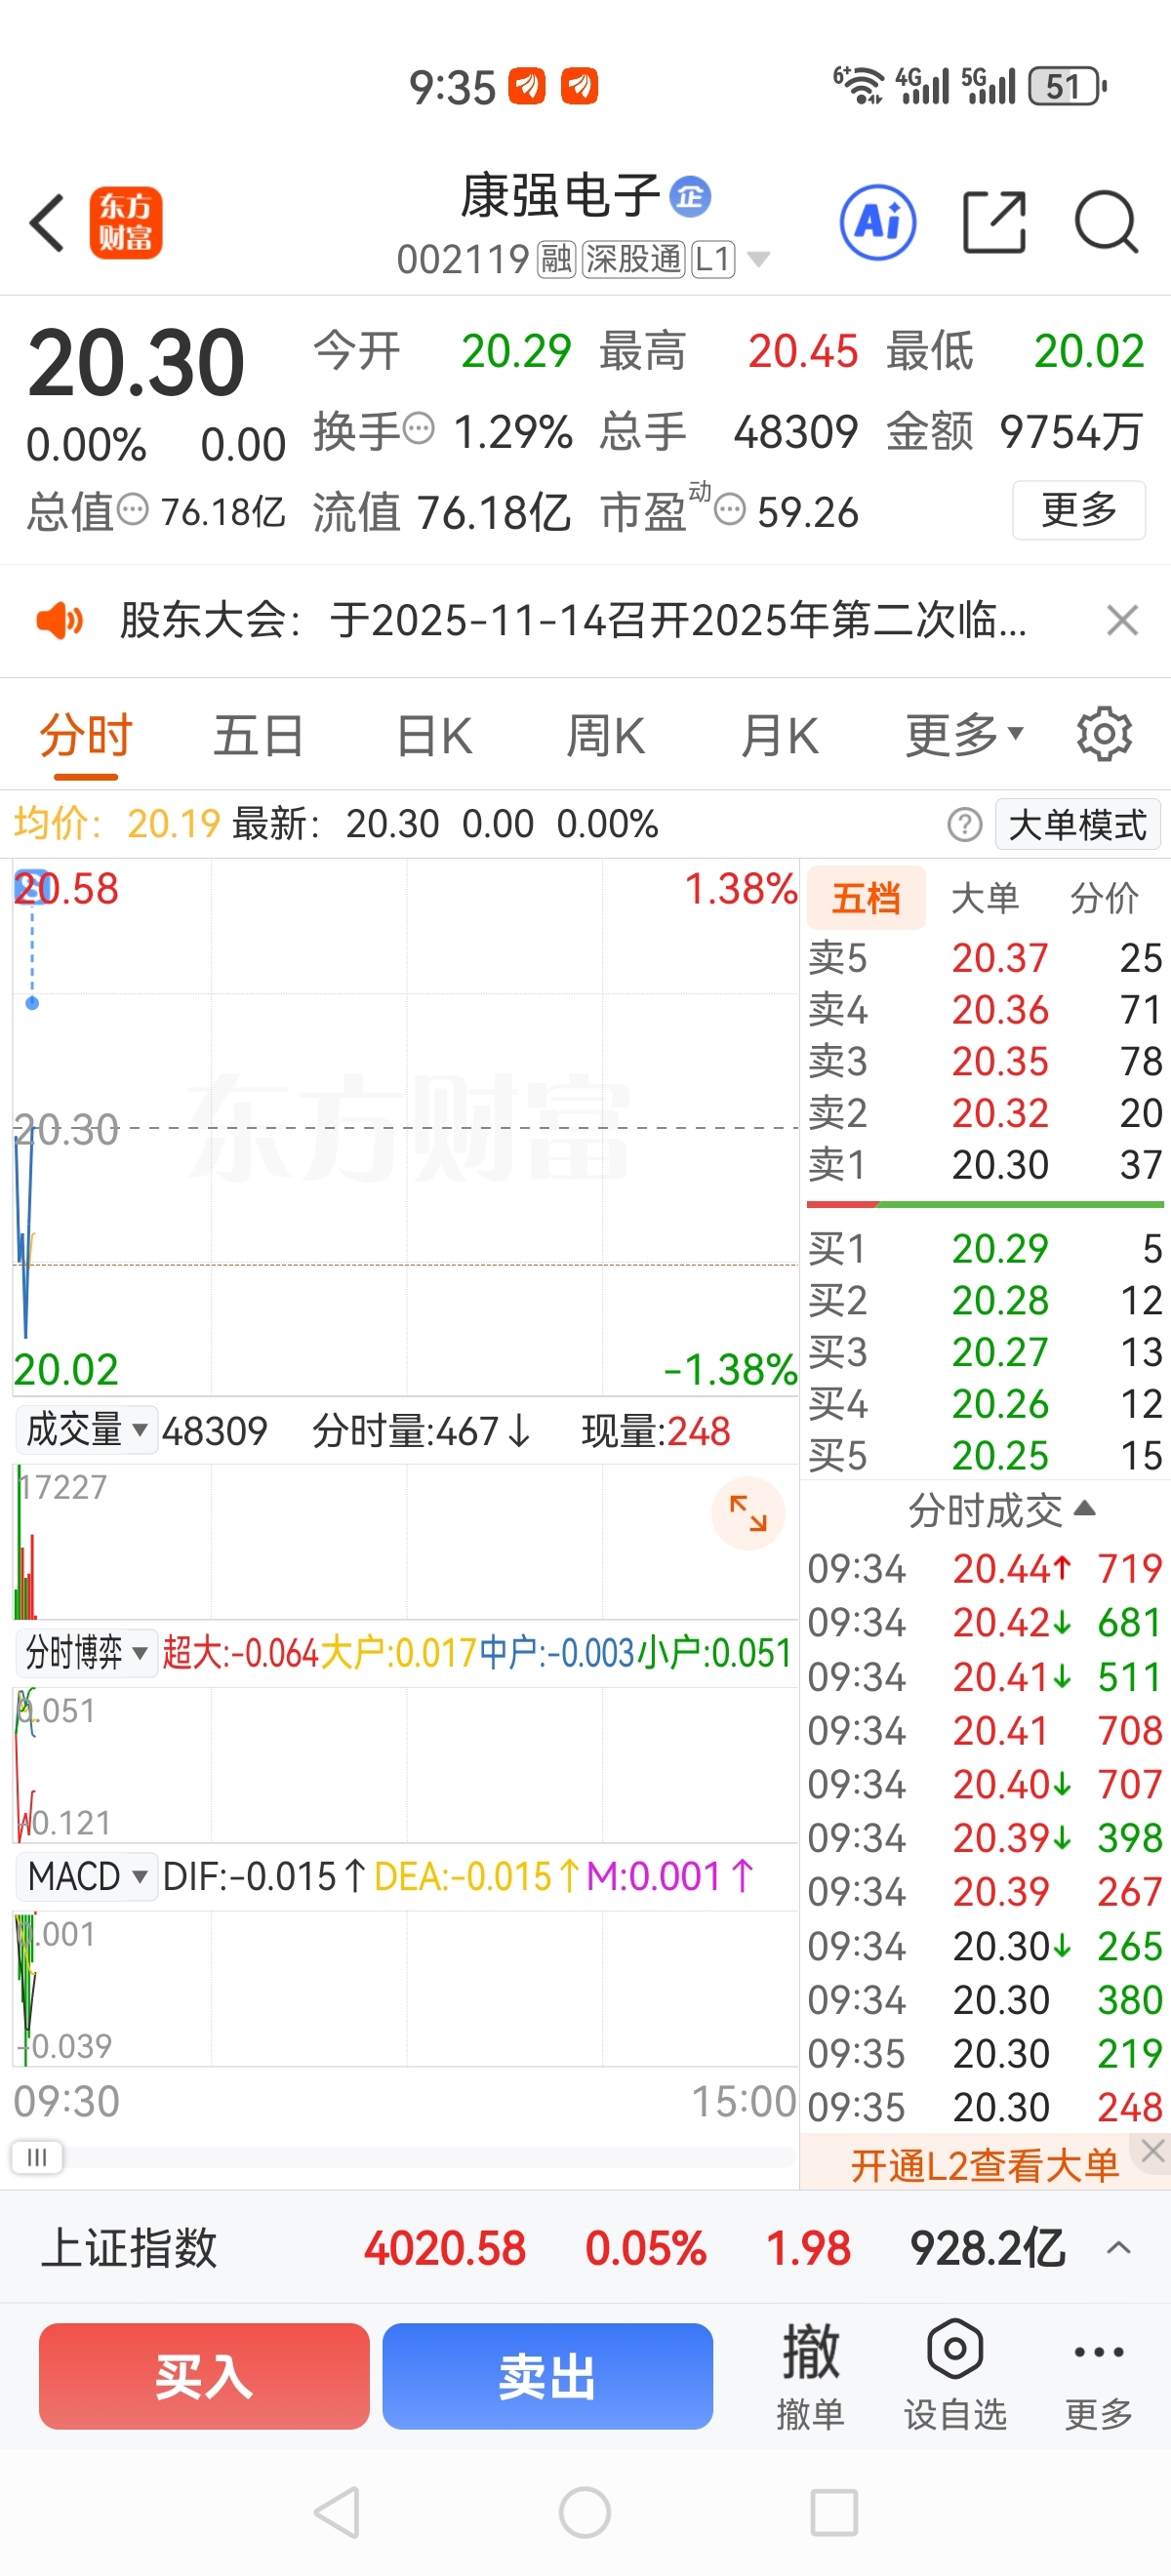Viewport: 1171px width, 2576px height.
Task: Tap Android back navigation button
Action: pos(337,2512)
